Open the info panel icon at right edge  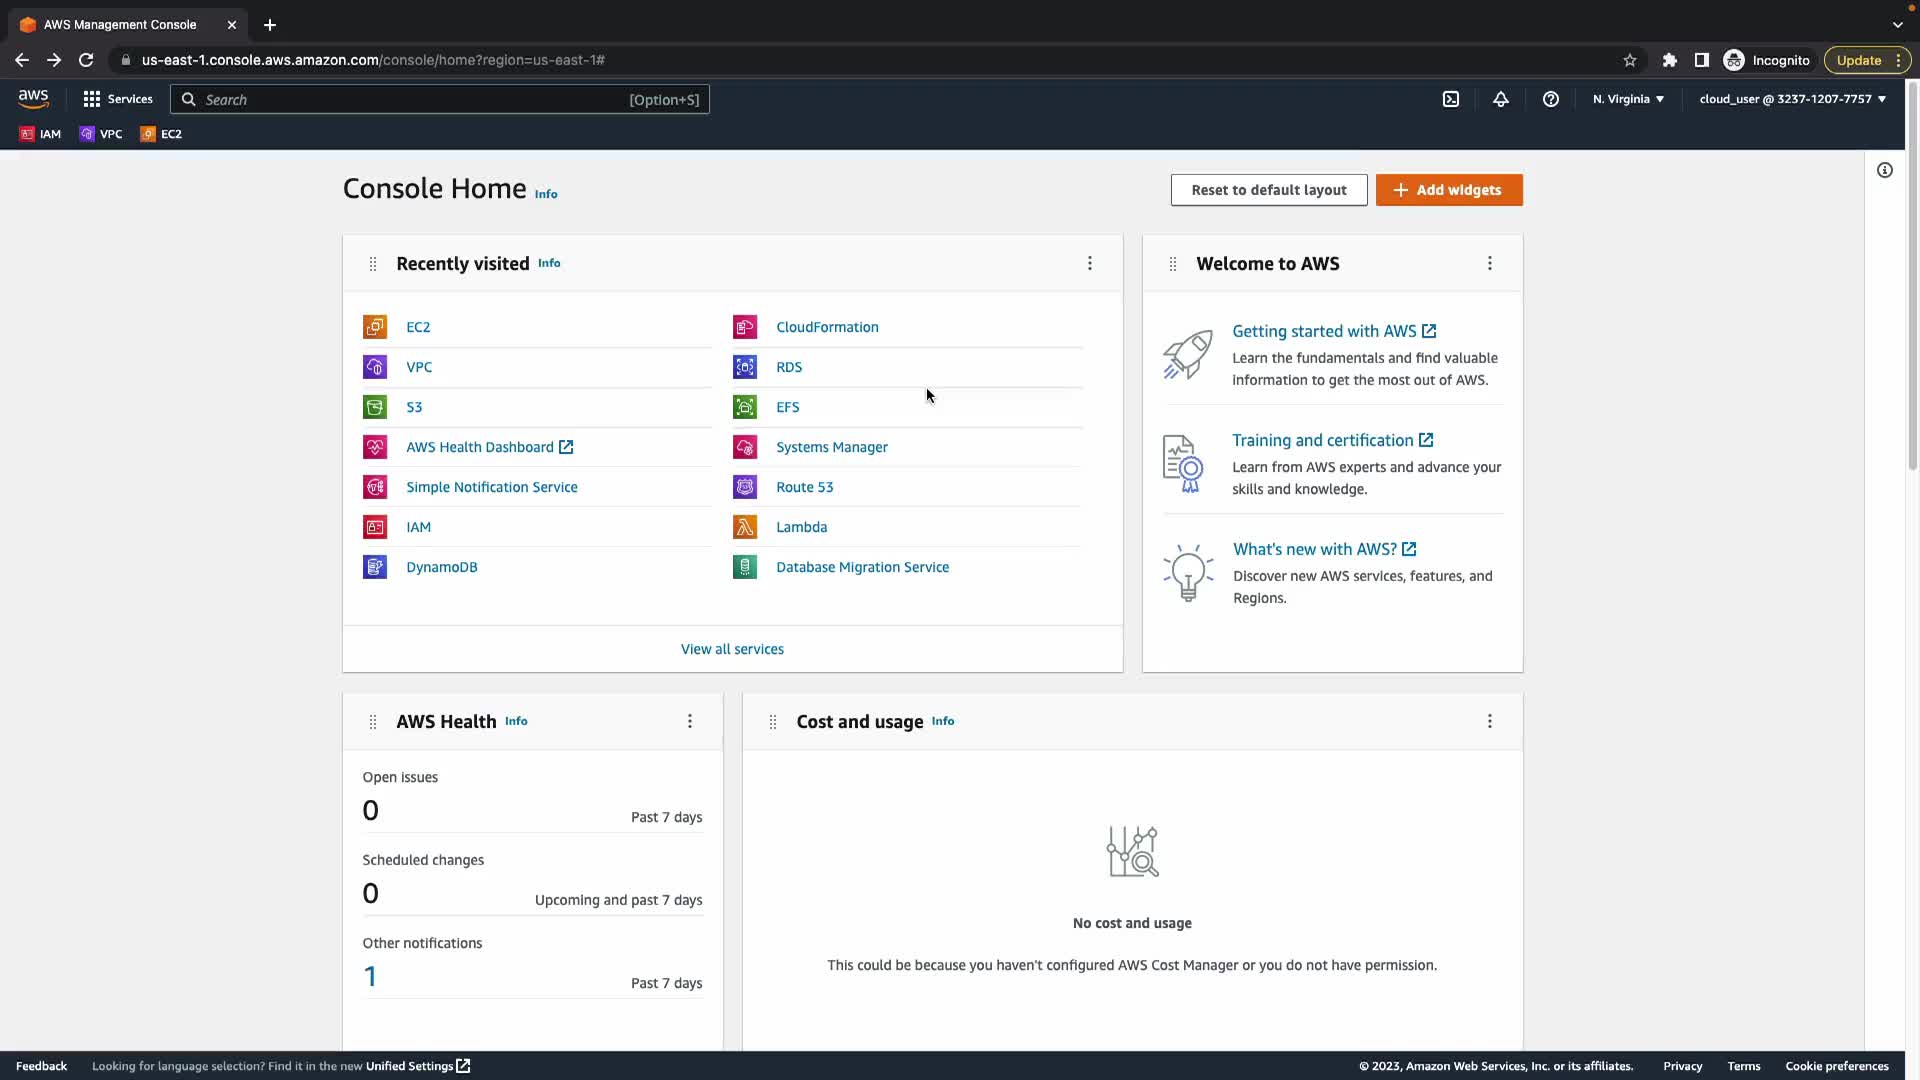pyautogui.click(x=1885, y=170)
